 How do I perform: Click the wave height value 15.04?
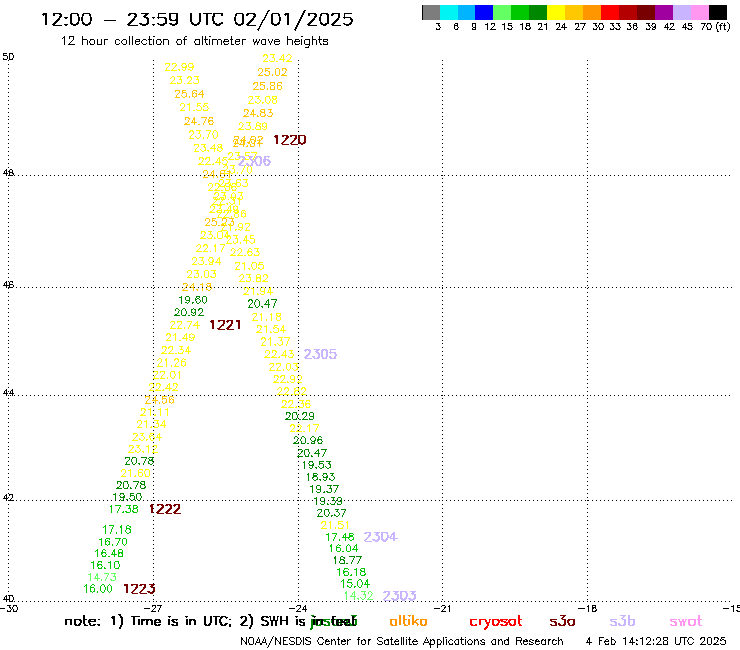pos(355,583)
